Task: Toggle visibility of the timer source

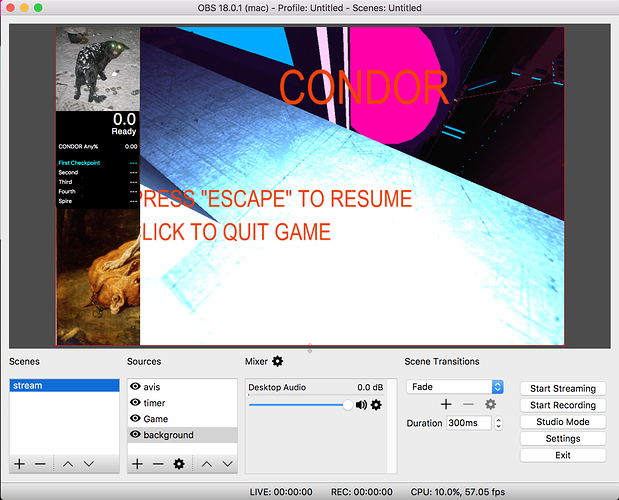Action: point(136,402)
